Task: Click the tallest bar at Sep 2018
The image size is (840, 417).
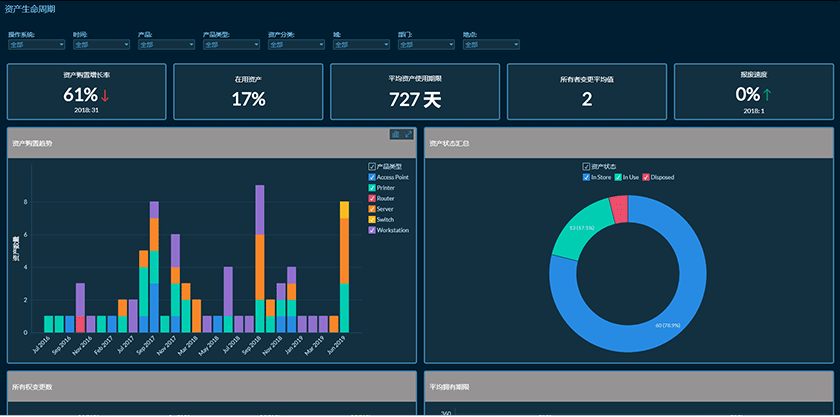Action: (x=260, y=259)
